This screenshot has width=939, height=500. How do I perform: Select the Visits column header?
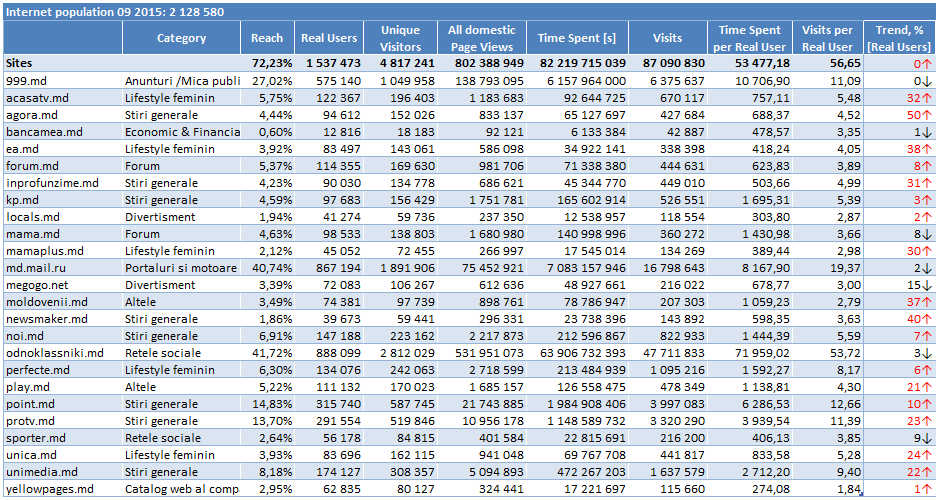(x=668, y=38)
